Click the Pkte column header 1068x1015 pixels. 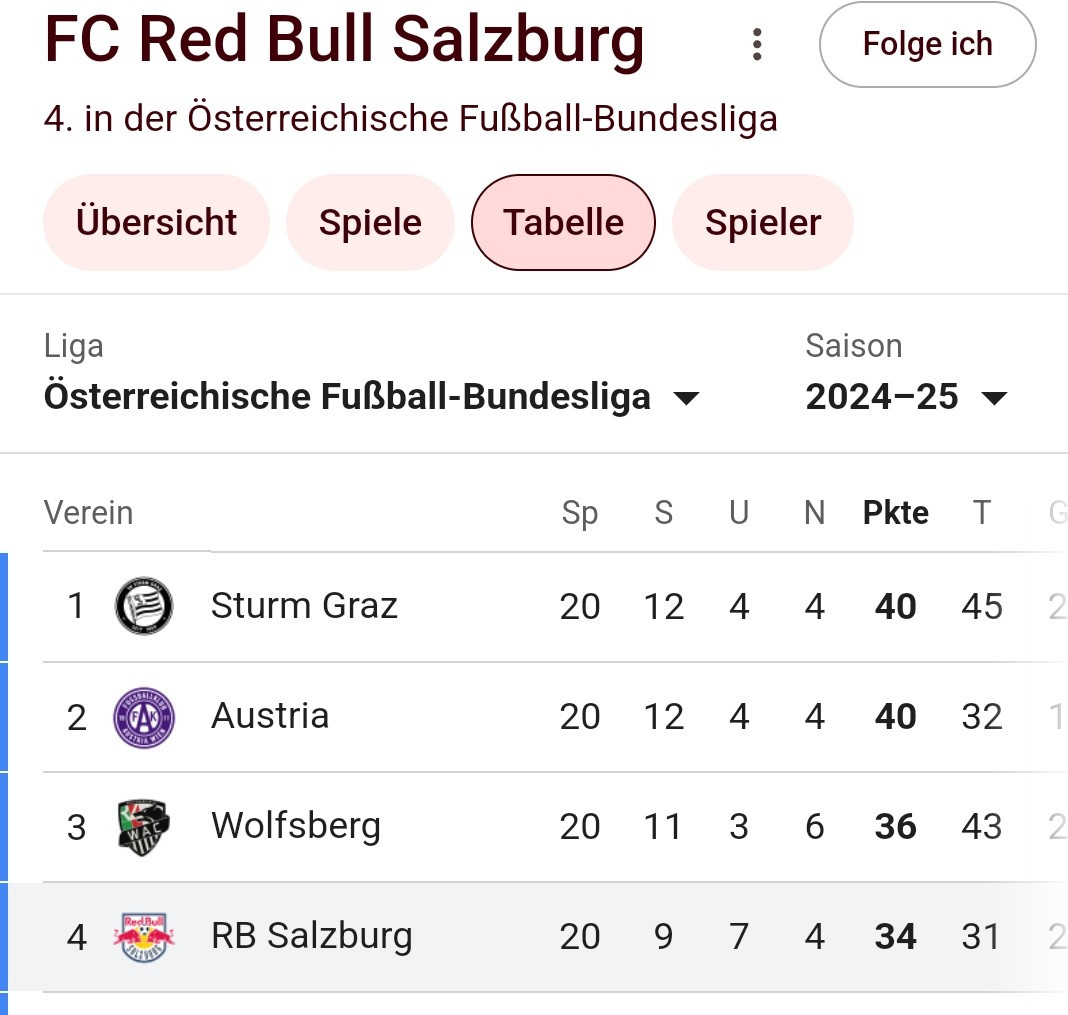point(895,513)
